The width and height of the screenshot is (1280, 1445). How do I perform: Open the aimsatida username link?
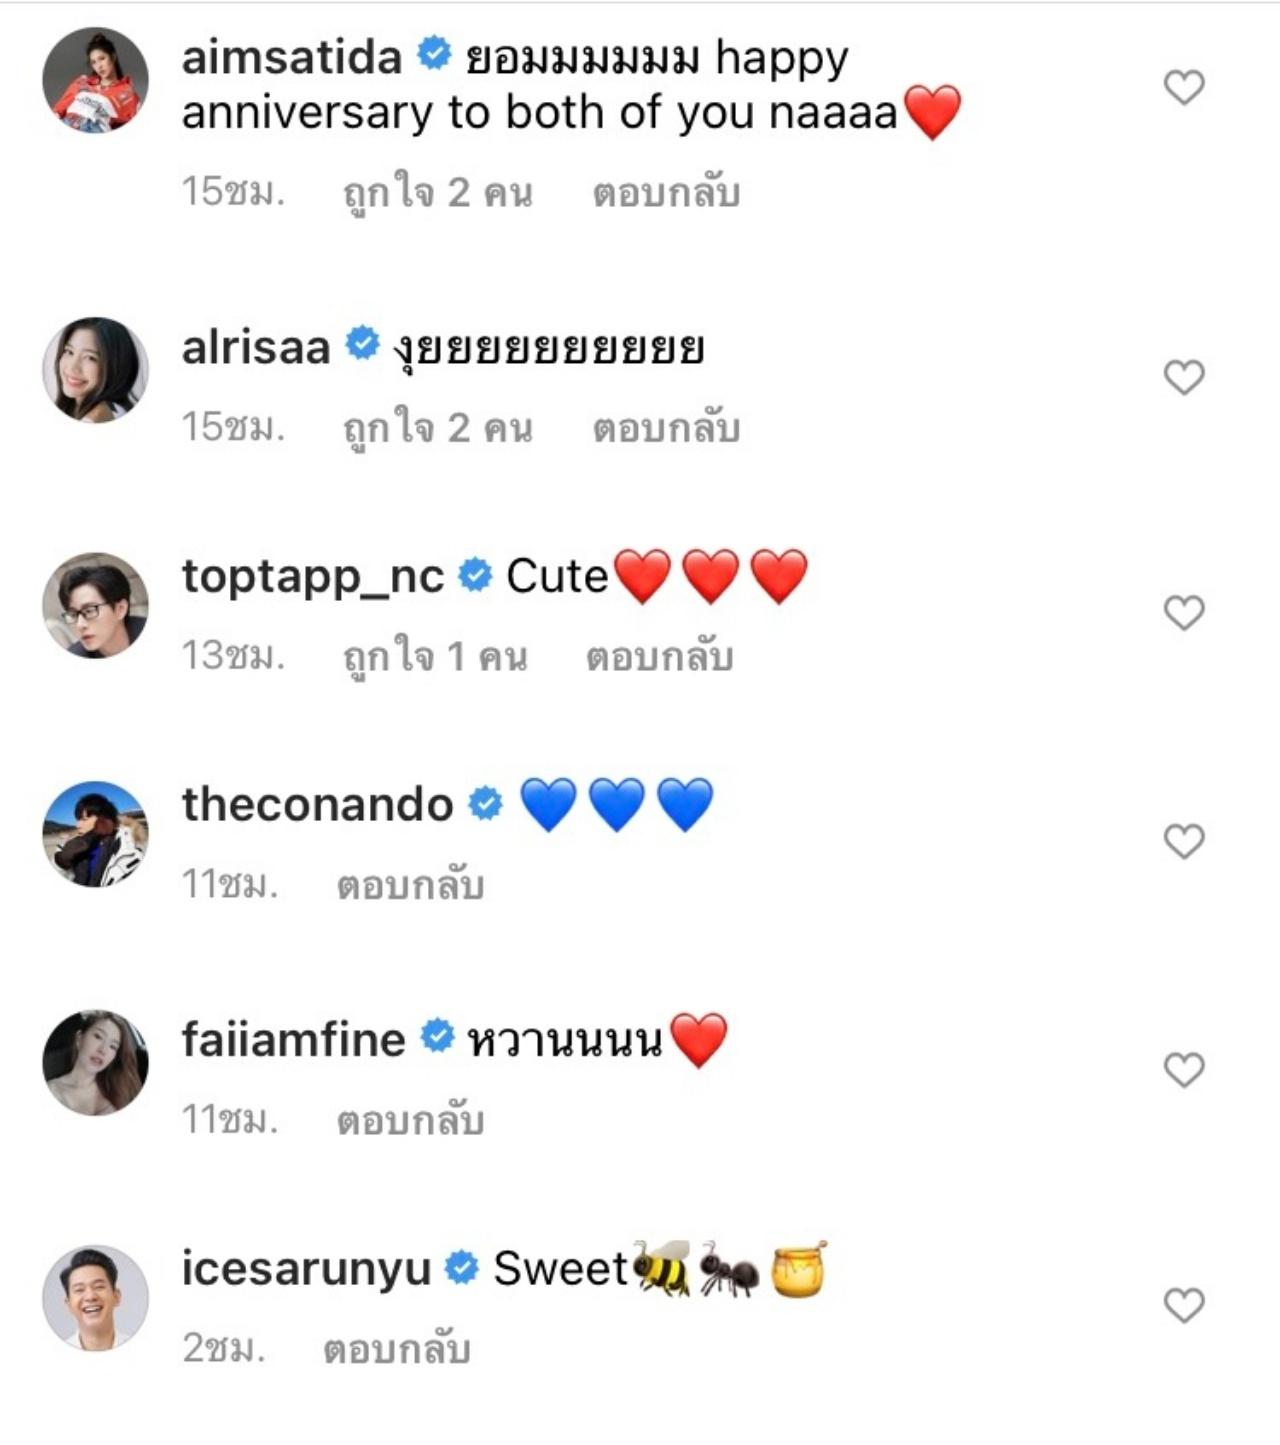[x=291, y=57]
